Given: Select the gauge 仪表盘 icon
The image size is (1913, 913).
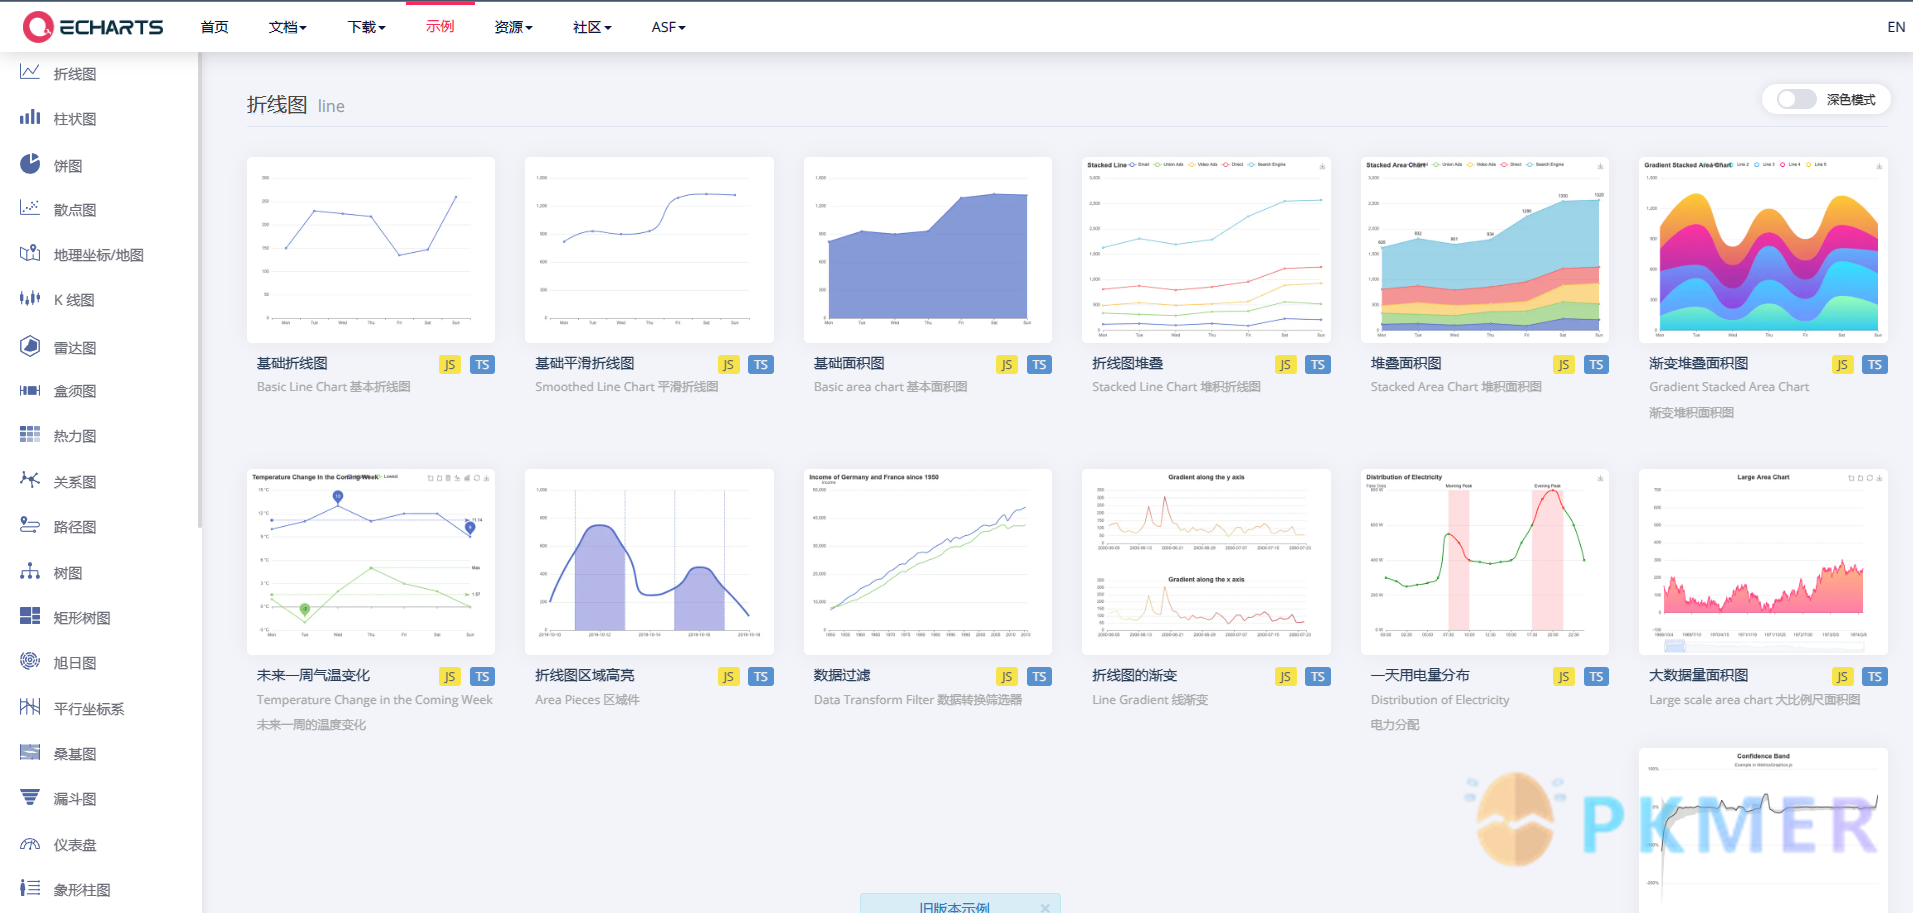Looking at the screenshot, I should pyautogui.click(x=30, y=843).
